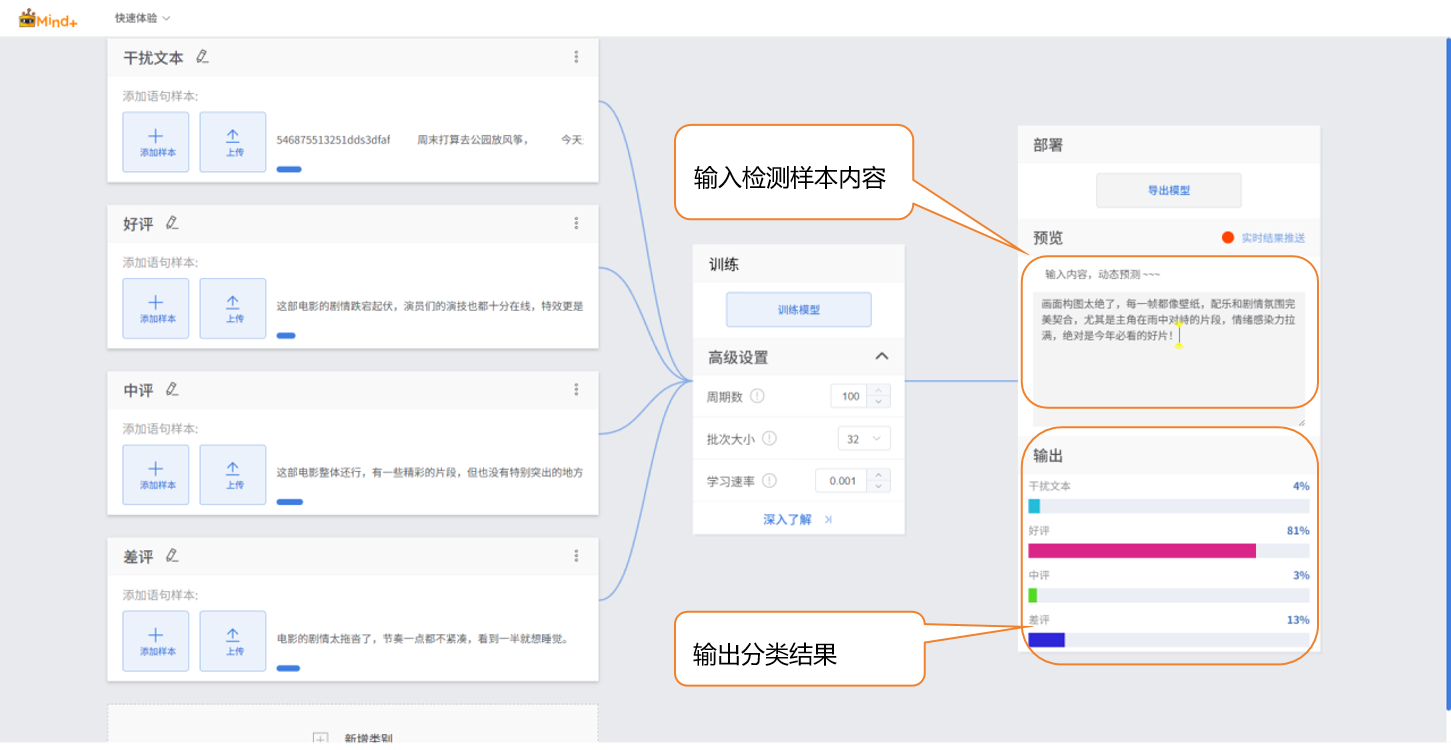Viewport: 1451px width, 750px height.
Task: Click the Mind+ logo
Action: tap(48, 18)
